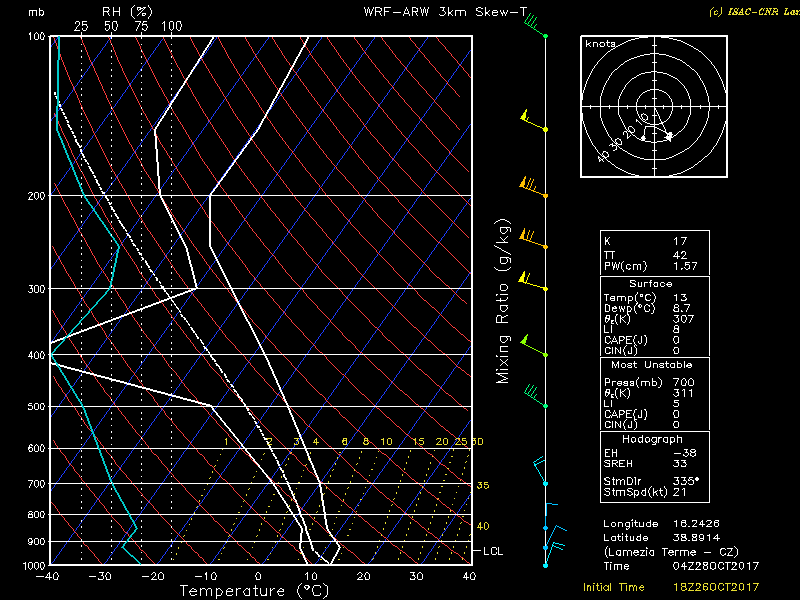The image size is (800, 600).
Task: Click the 1000 mb pressure axis label
Action: [x=34, y=565]
